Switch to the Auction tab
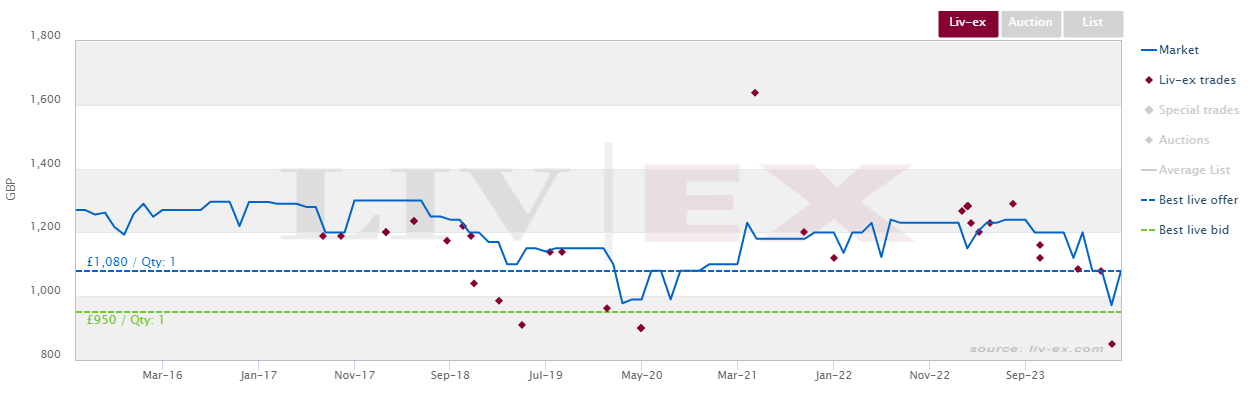 1030,23
